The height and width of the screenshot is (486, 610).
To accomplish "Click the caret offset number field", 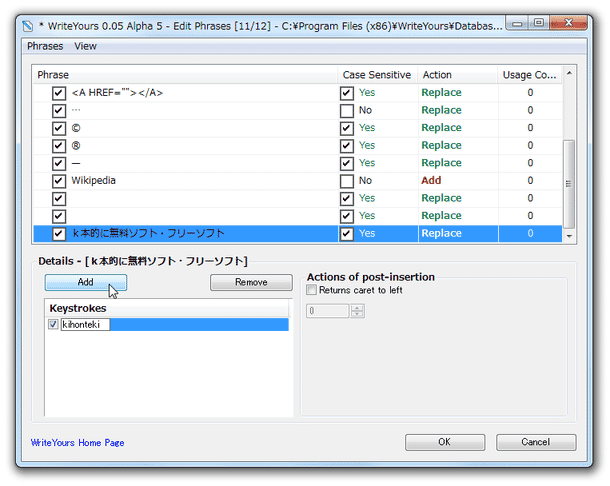I will coord(328,311).
